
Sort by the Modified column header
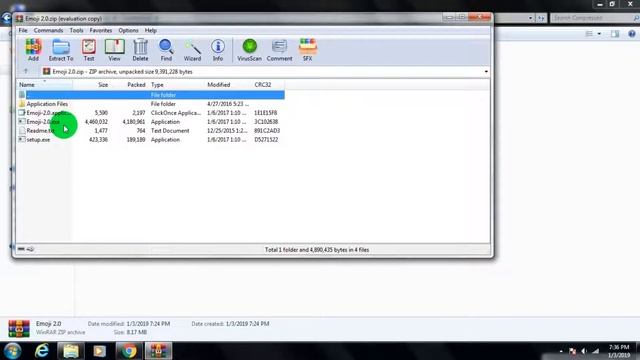228,85
